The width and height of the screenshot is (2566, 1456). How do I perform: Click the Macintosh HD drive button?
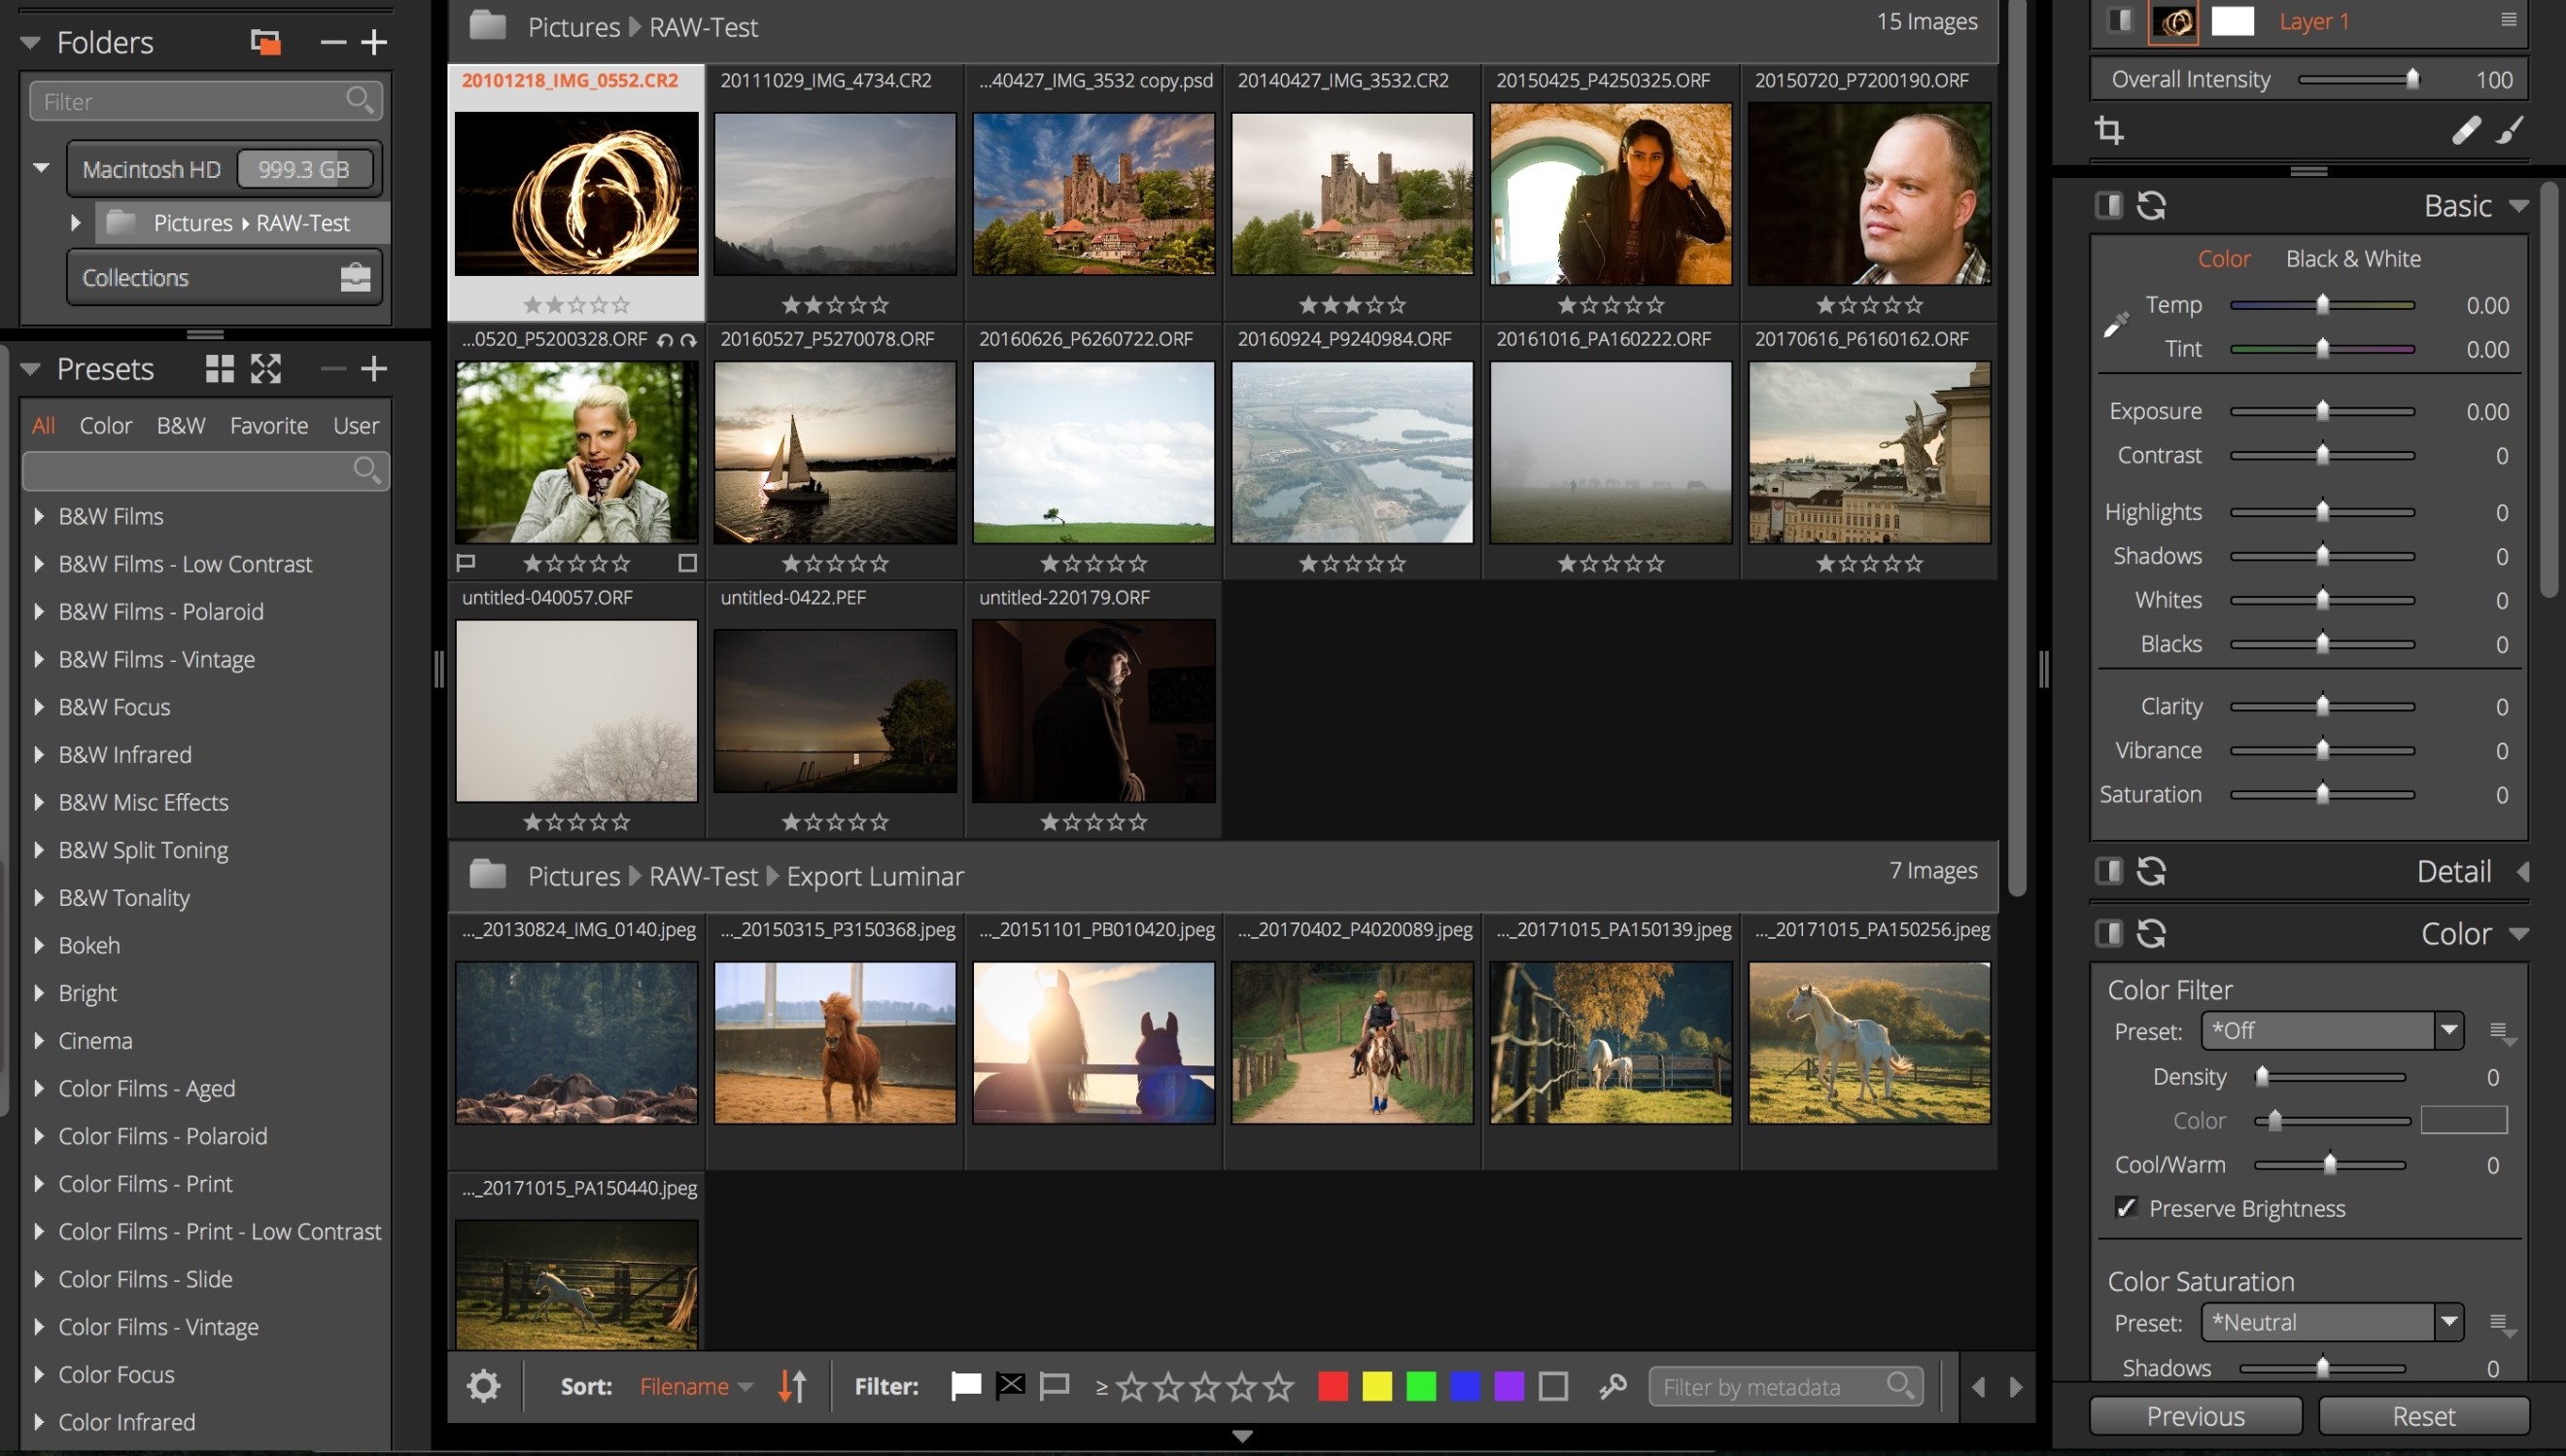coord(224,168)
